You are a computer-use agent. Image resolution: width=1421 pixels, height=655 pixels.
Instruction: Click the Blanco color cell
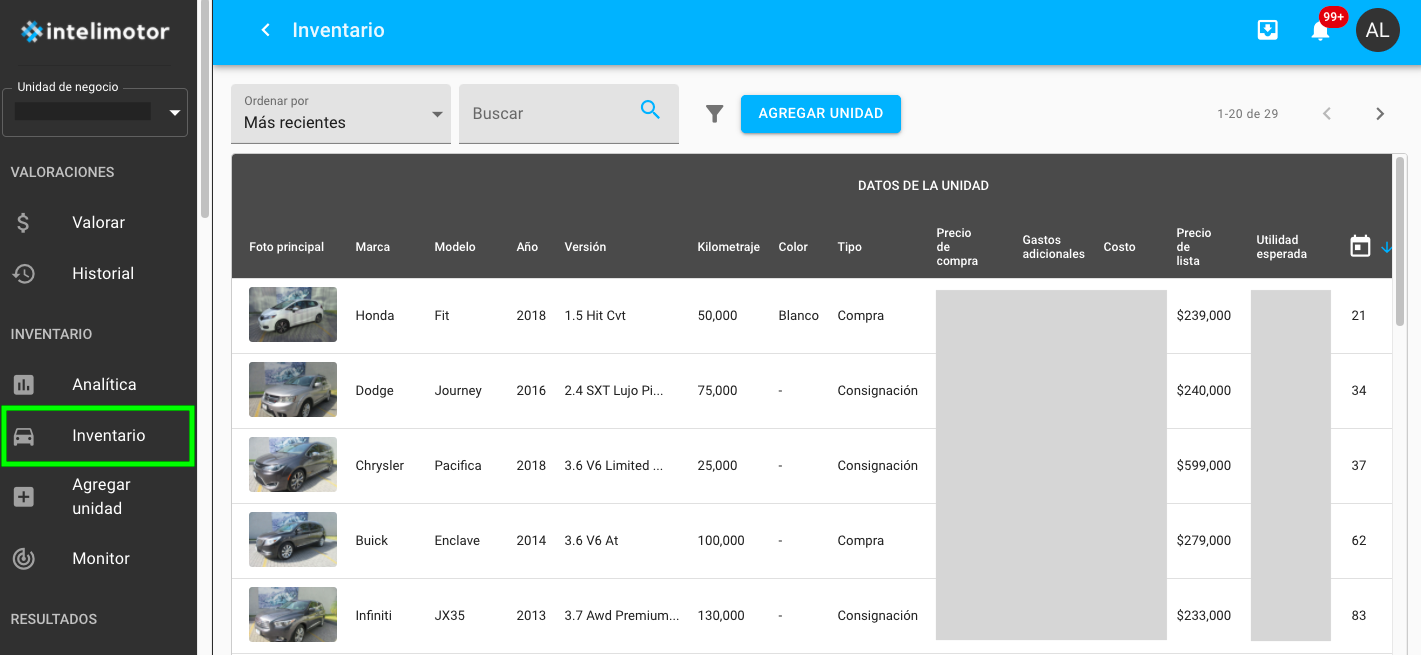(x=798, y=315)
